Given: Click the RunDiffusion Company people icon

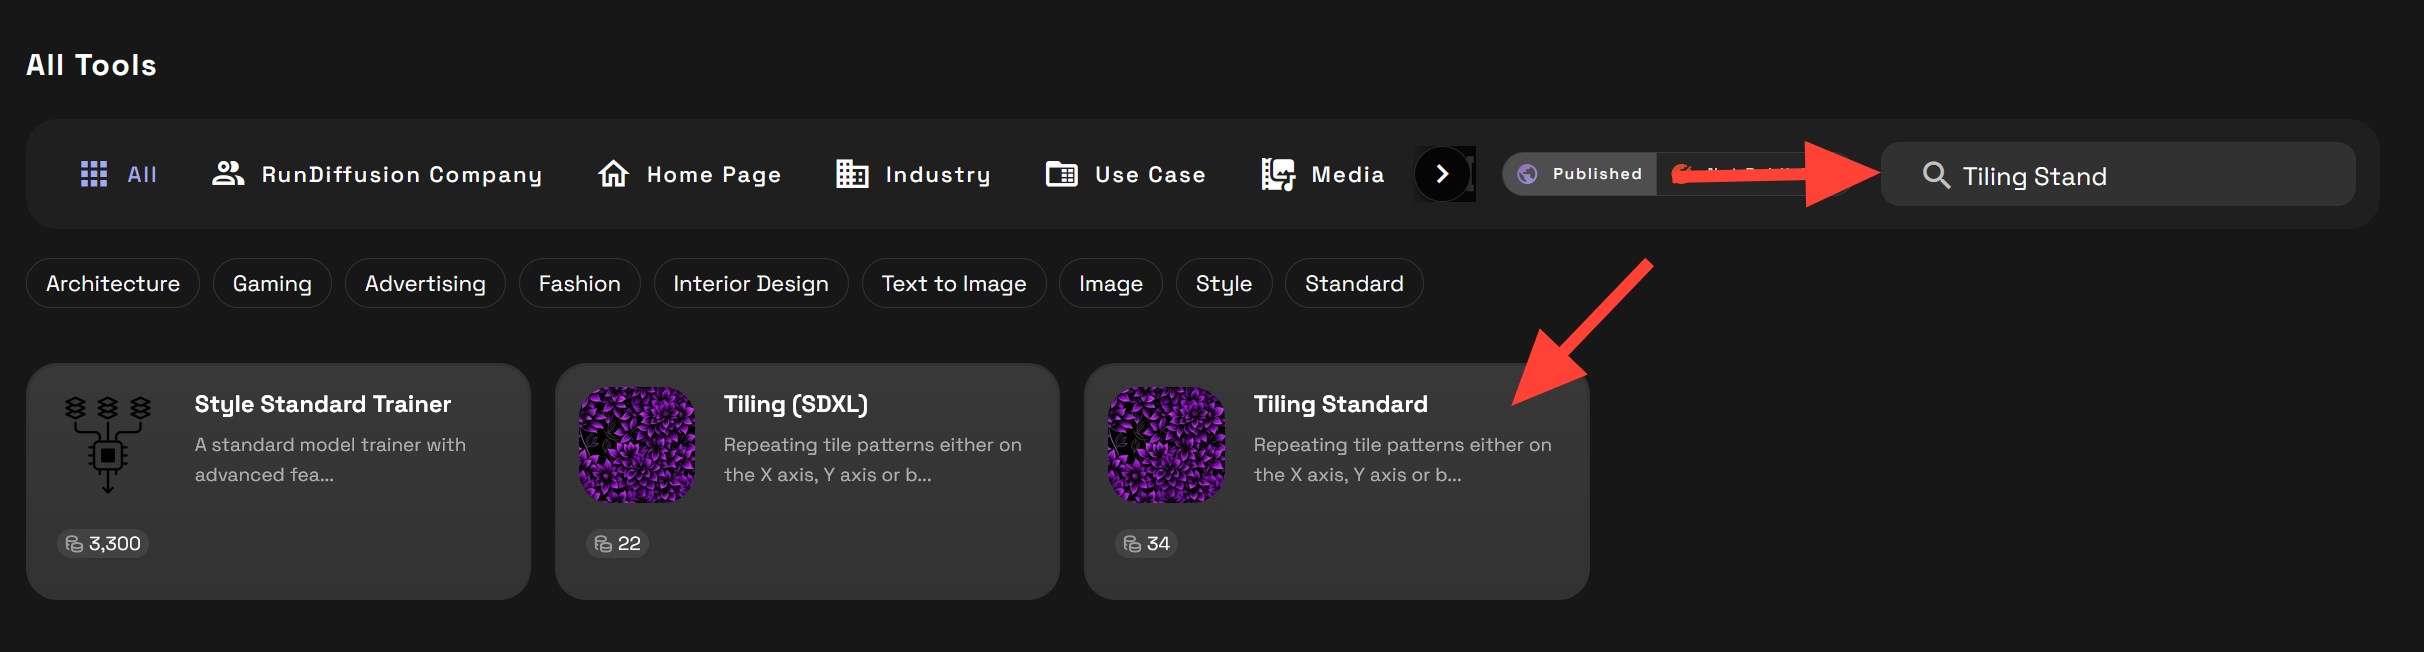Looking at the screenshot, I should (228, 174).
